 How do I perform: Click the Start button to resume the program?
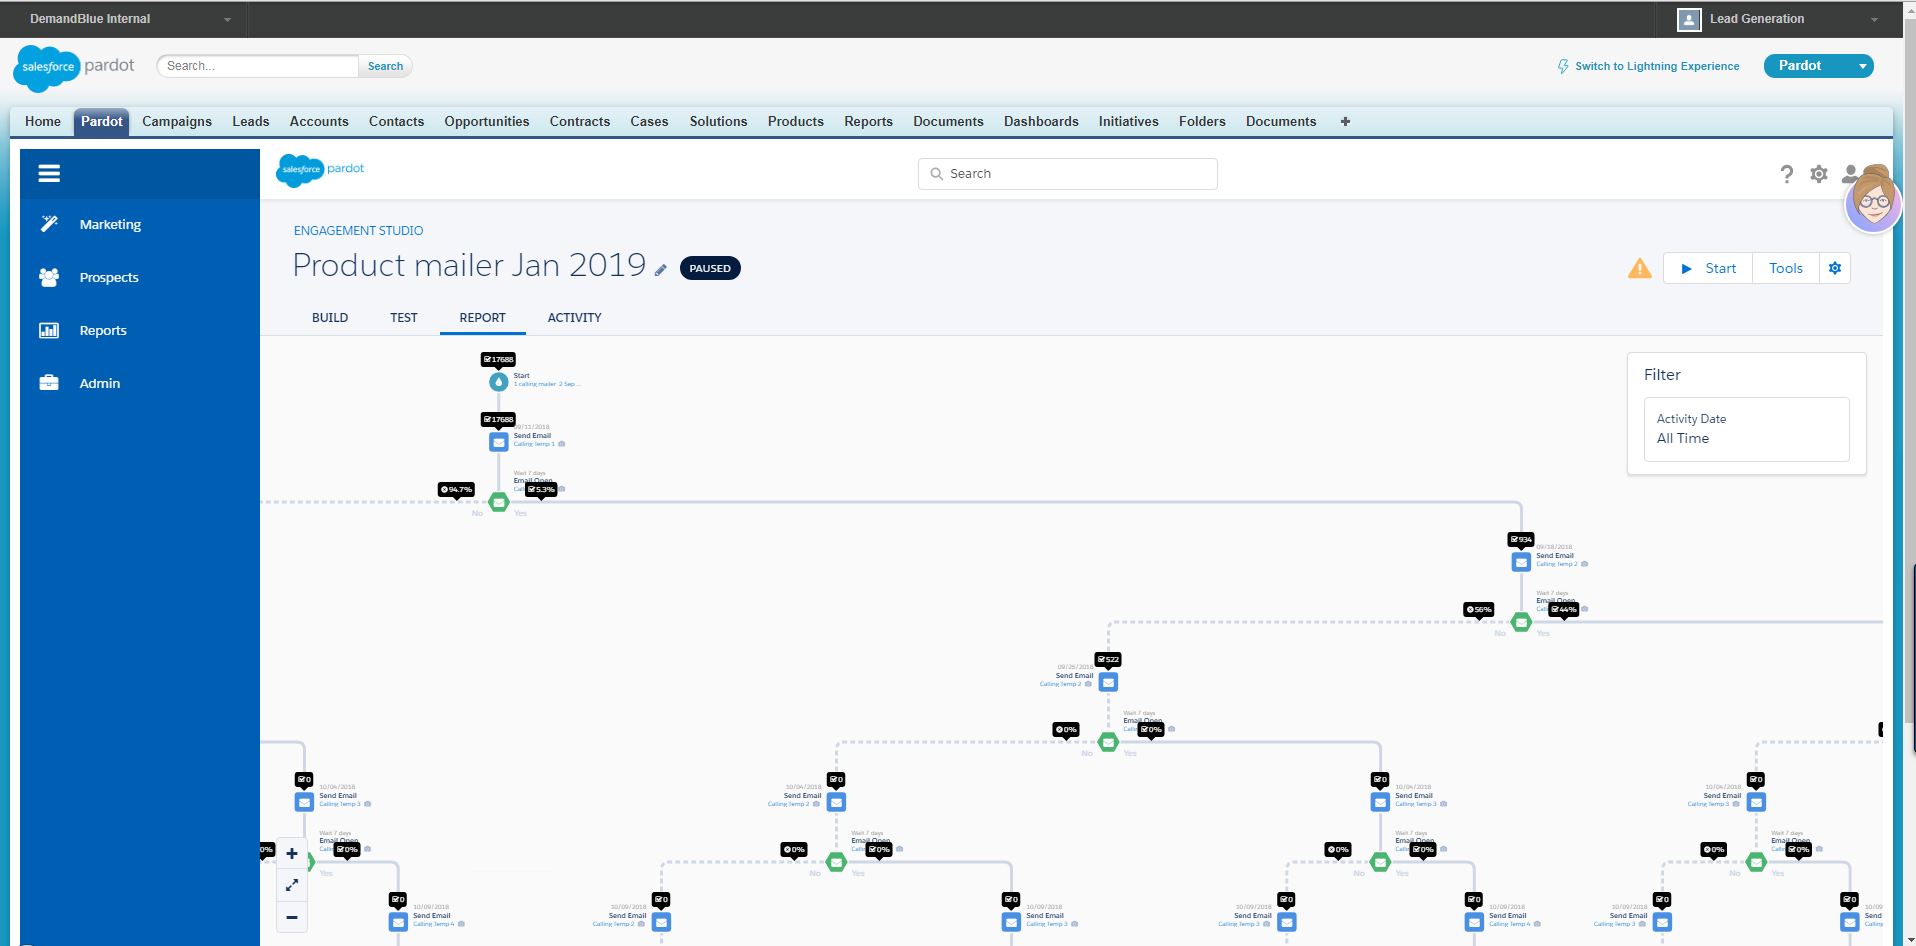click(1708, 268)
